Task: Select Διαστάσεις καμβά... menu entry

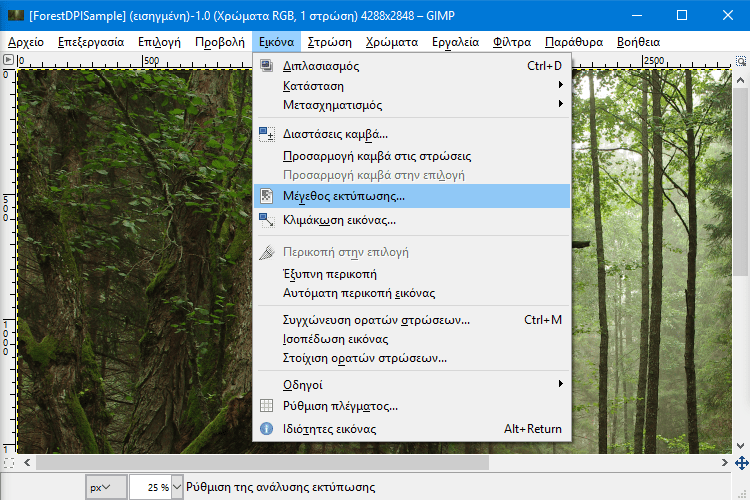Action: [x=412, y=134]
